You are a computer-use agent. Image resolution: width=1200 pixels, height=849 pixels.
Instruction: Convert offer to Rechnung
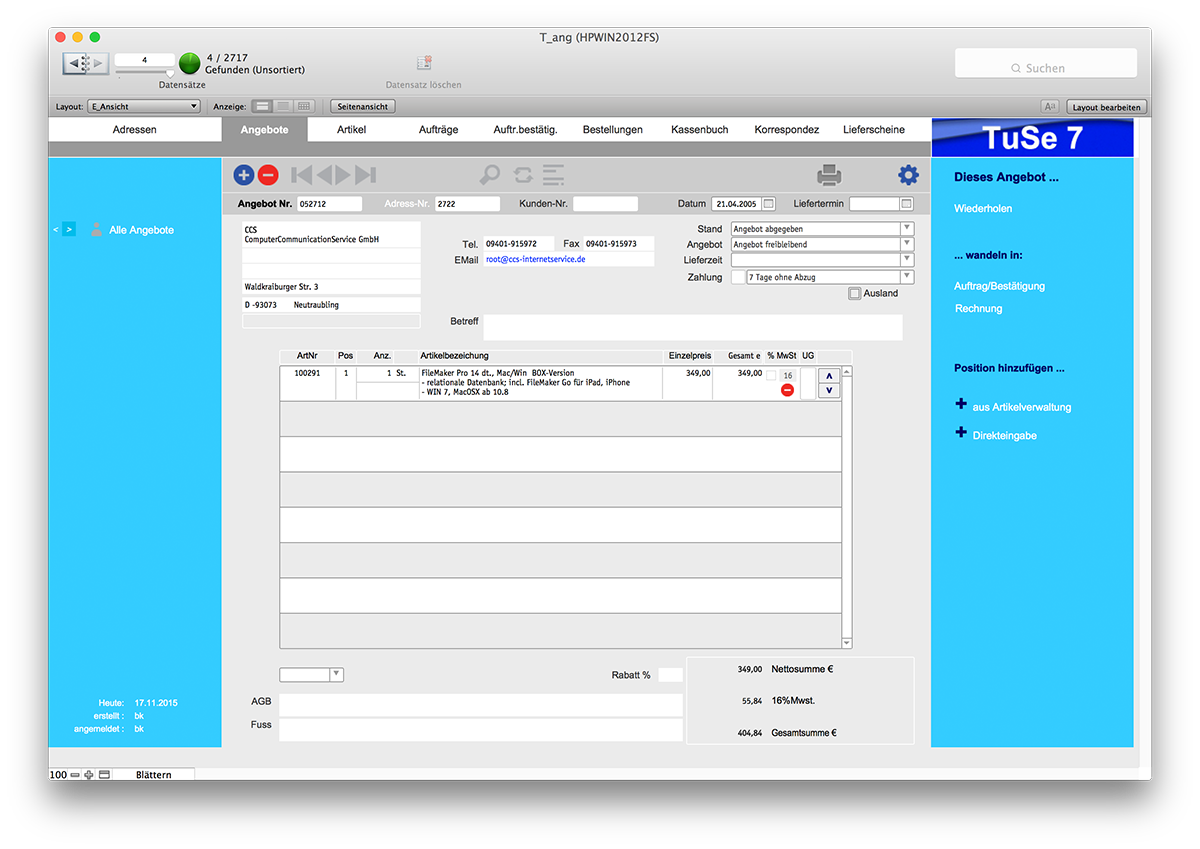(979, 309)
